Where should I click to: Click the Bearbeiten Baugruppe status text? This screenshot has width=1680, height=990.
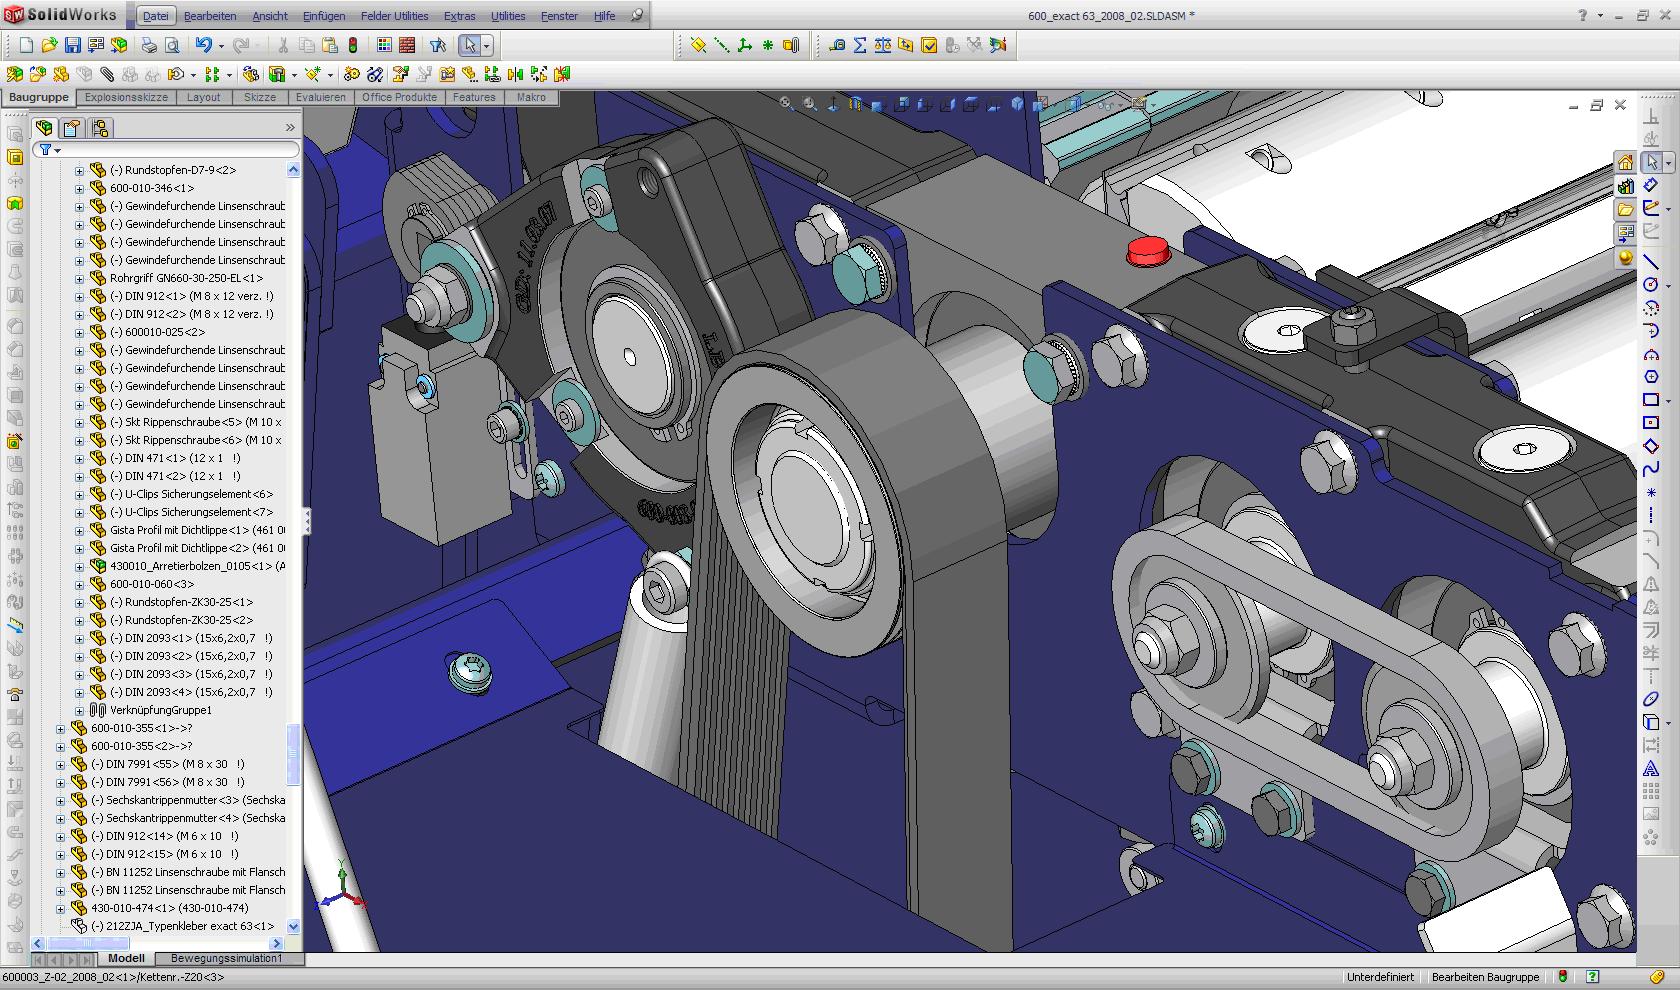pyautogui.click(x=1485, y=977)
